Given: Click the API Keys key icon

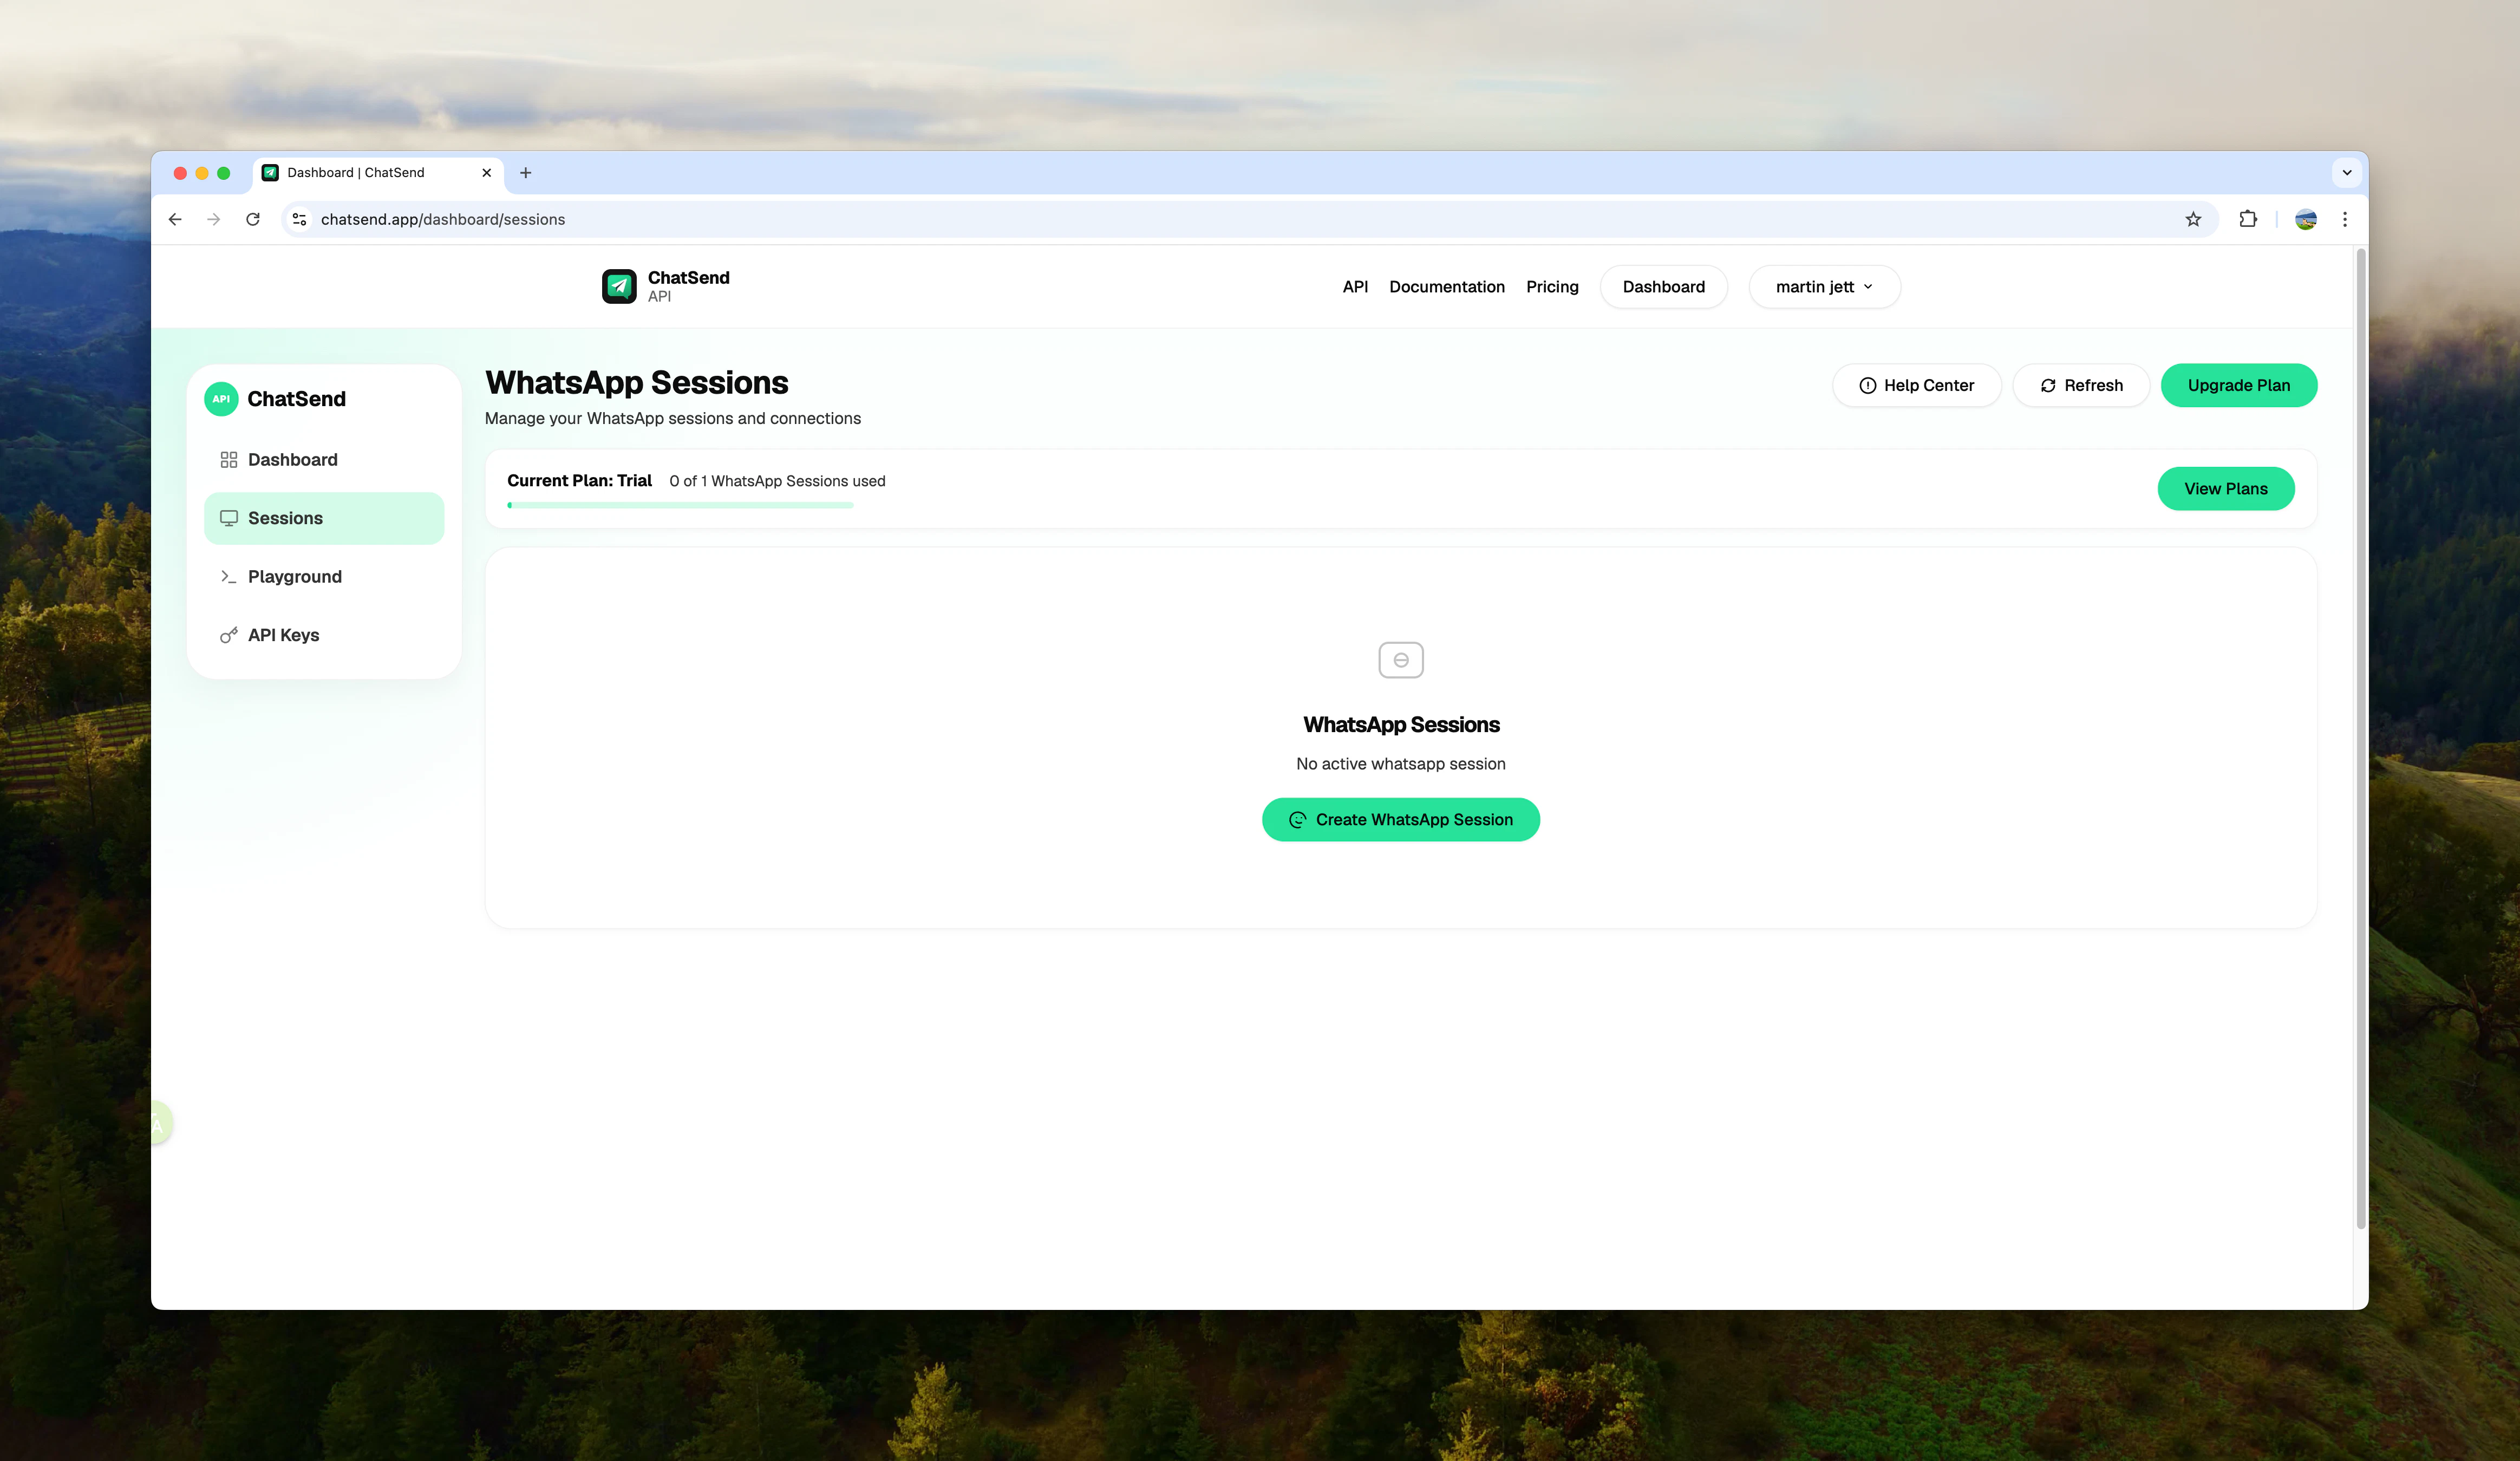Looking at the screenshot, I should coord(229,635).
